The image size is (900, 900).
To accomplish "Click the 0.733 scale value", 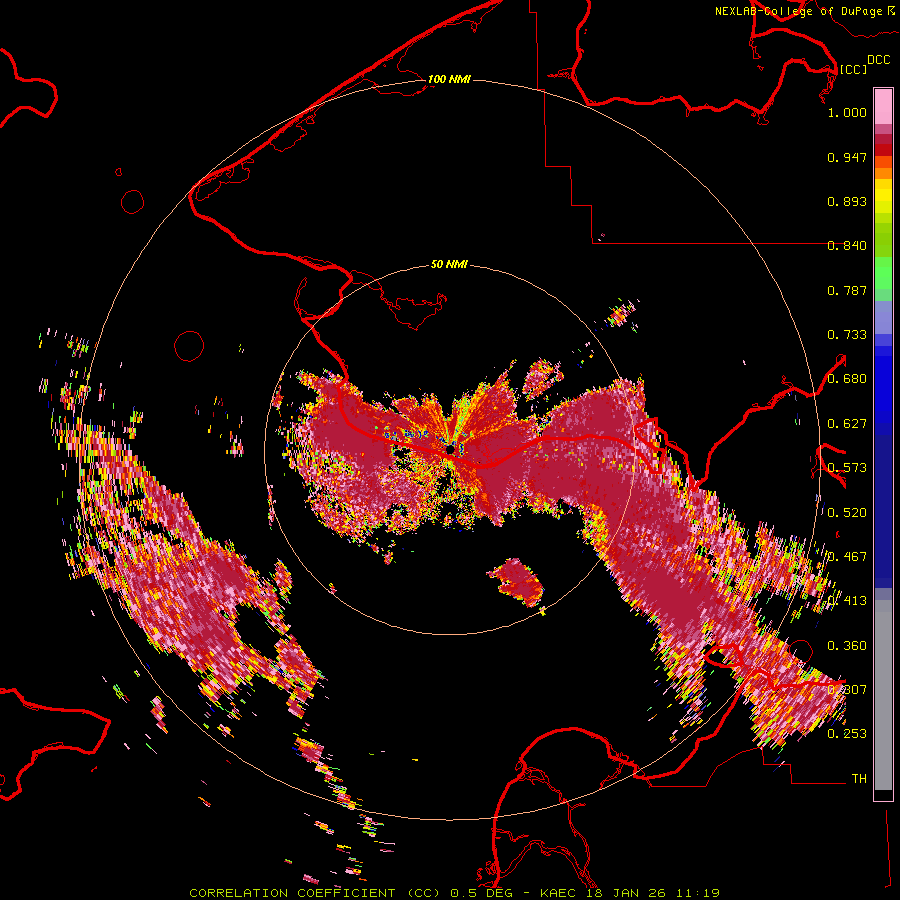I will pyautogui.click(x=847, y=335).
